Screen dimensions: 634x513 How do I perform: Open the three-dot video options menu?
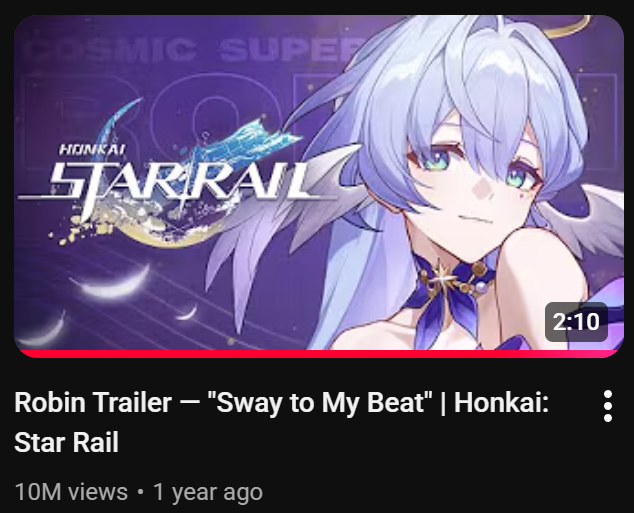(x=608, y=406)
